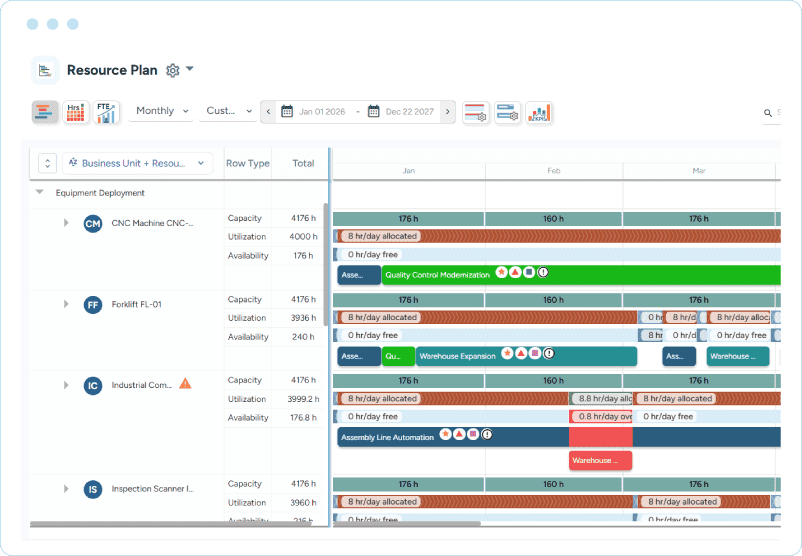Click star icon on Assembly Line Automation

coord(445,434)
